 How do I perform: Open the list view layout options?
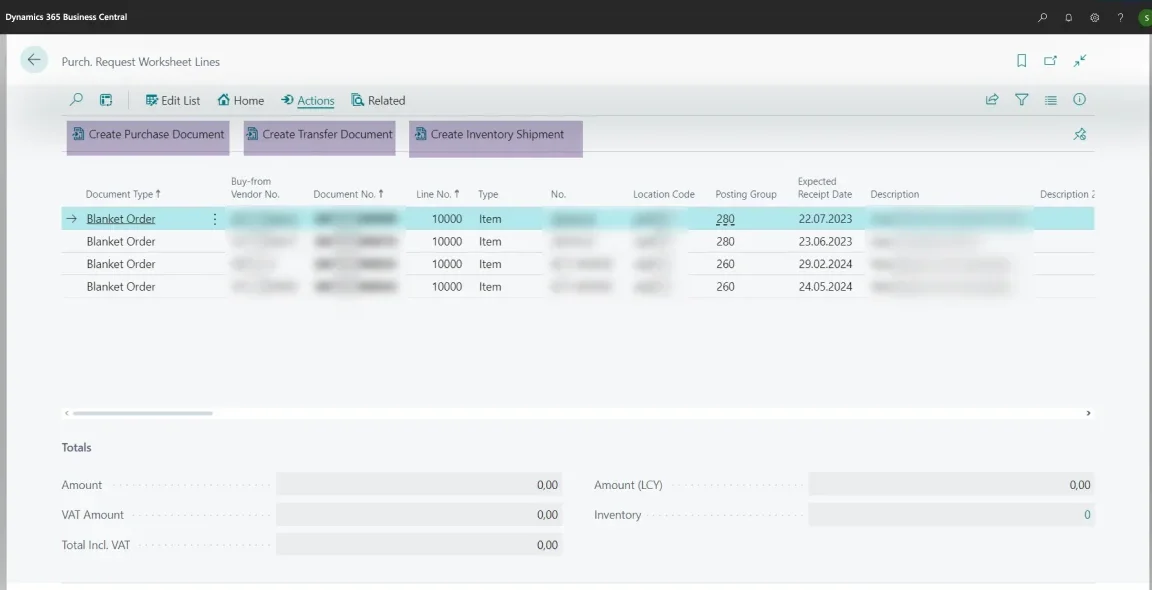[1050, 100]
